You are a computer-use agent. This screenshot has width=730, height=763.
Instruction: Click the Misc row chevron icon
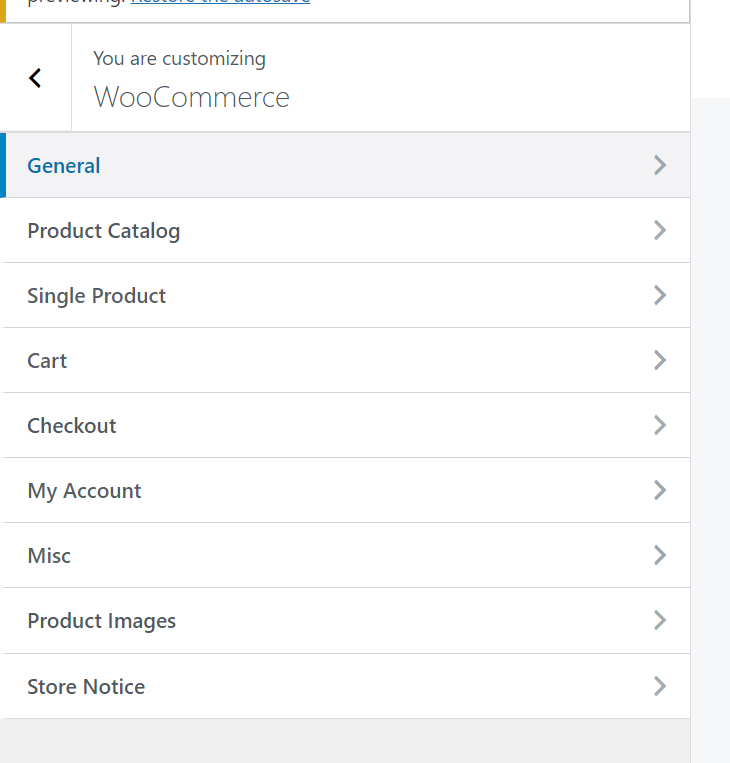point(659,556)
